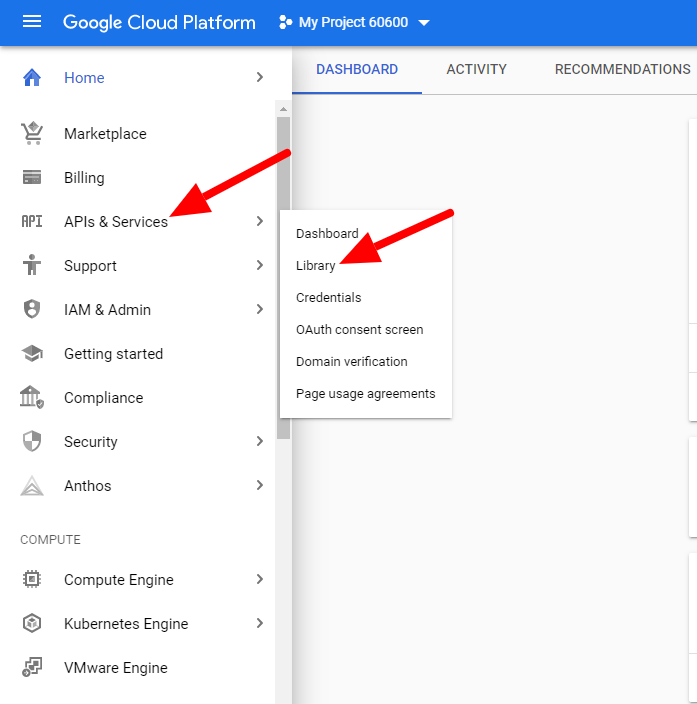Click the Kubernetes Engine hexagon icon
The width and height of the screenshot is (697, 704).
32,624
